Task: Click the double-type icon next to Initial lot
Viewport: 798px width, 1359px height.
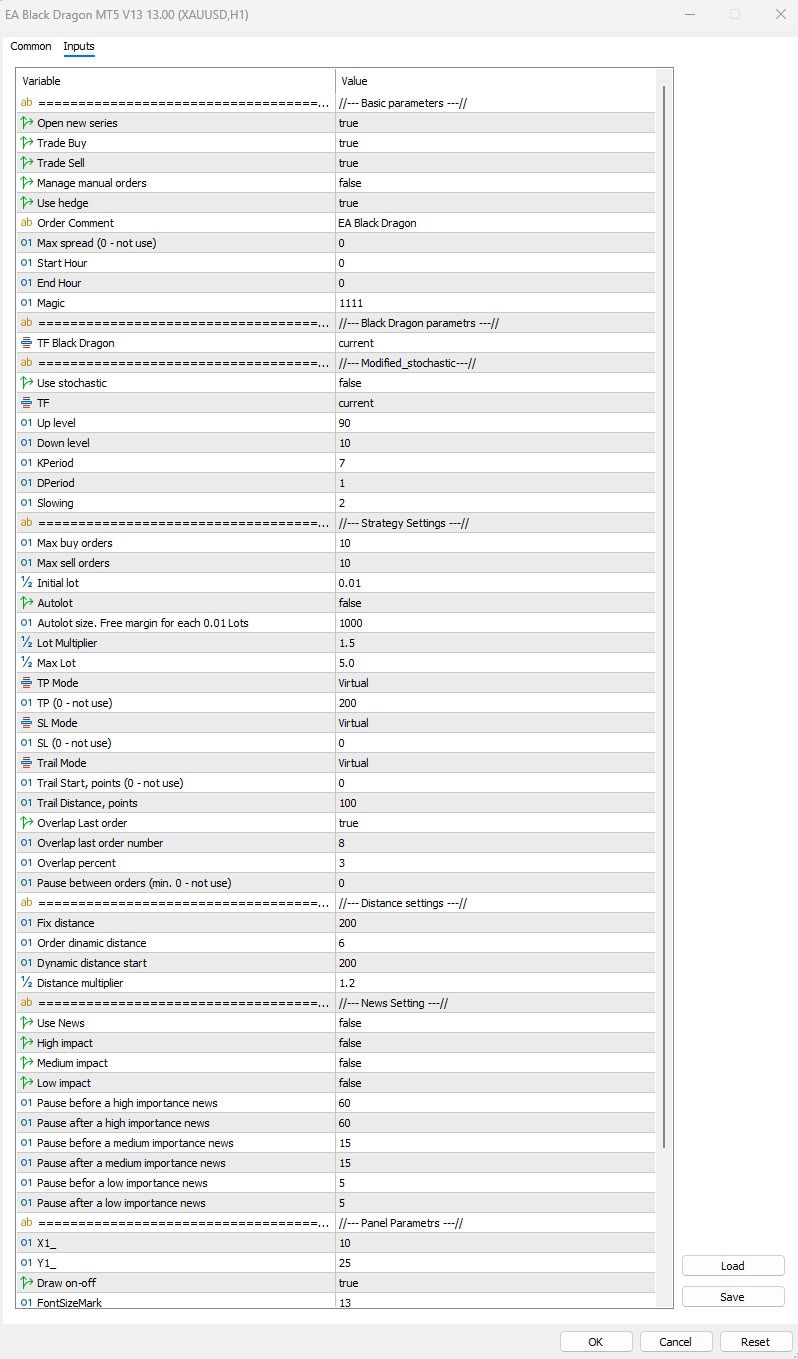Action: (27, 583)
